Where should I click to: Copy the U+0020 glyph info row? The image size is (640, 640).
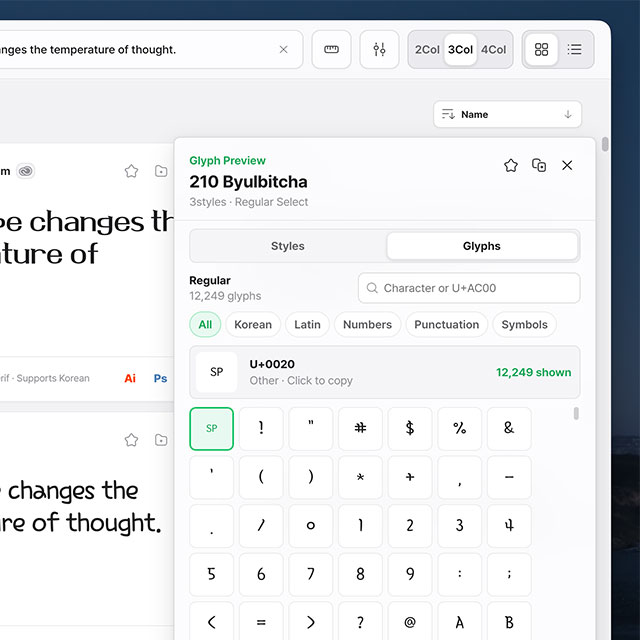click(x=384, y=372)
